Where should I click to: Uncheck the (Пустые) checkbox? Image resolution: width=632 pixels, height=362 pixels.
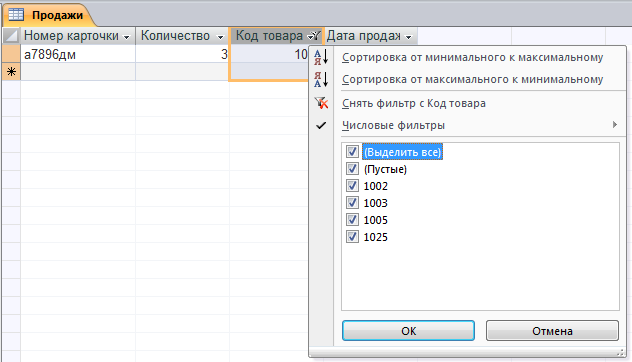pos(352,169)
